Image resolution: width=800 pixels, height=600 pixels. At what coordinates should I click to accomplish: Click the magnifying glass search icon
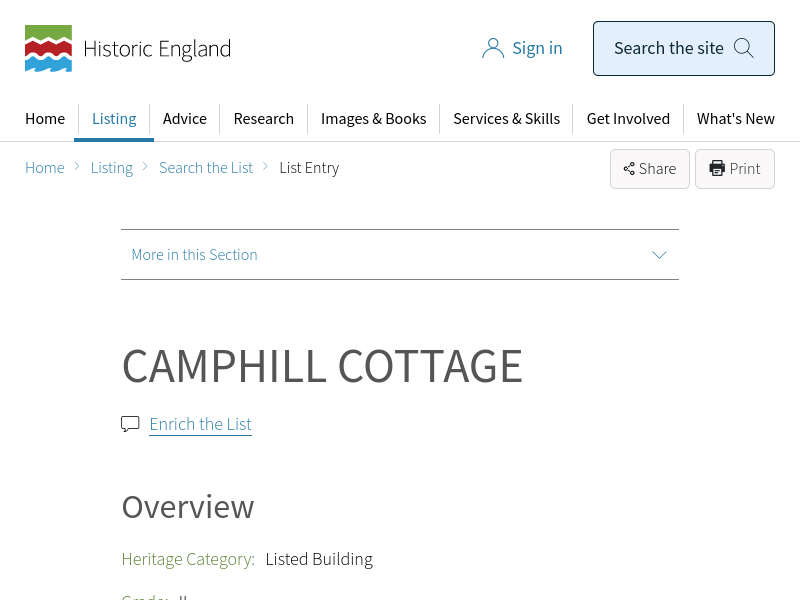click(743, 48)
